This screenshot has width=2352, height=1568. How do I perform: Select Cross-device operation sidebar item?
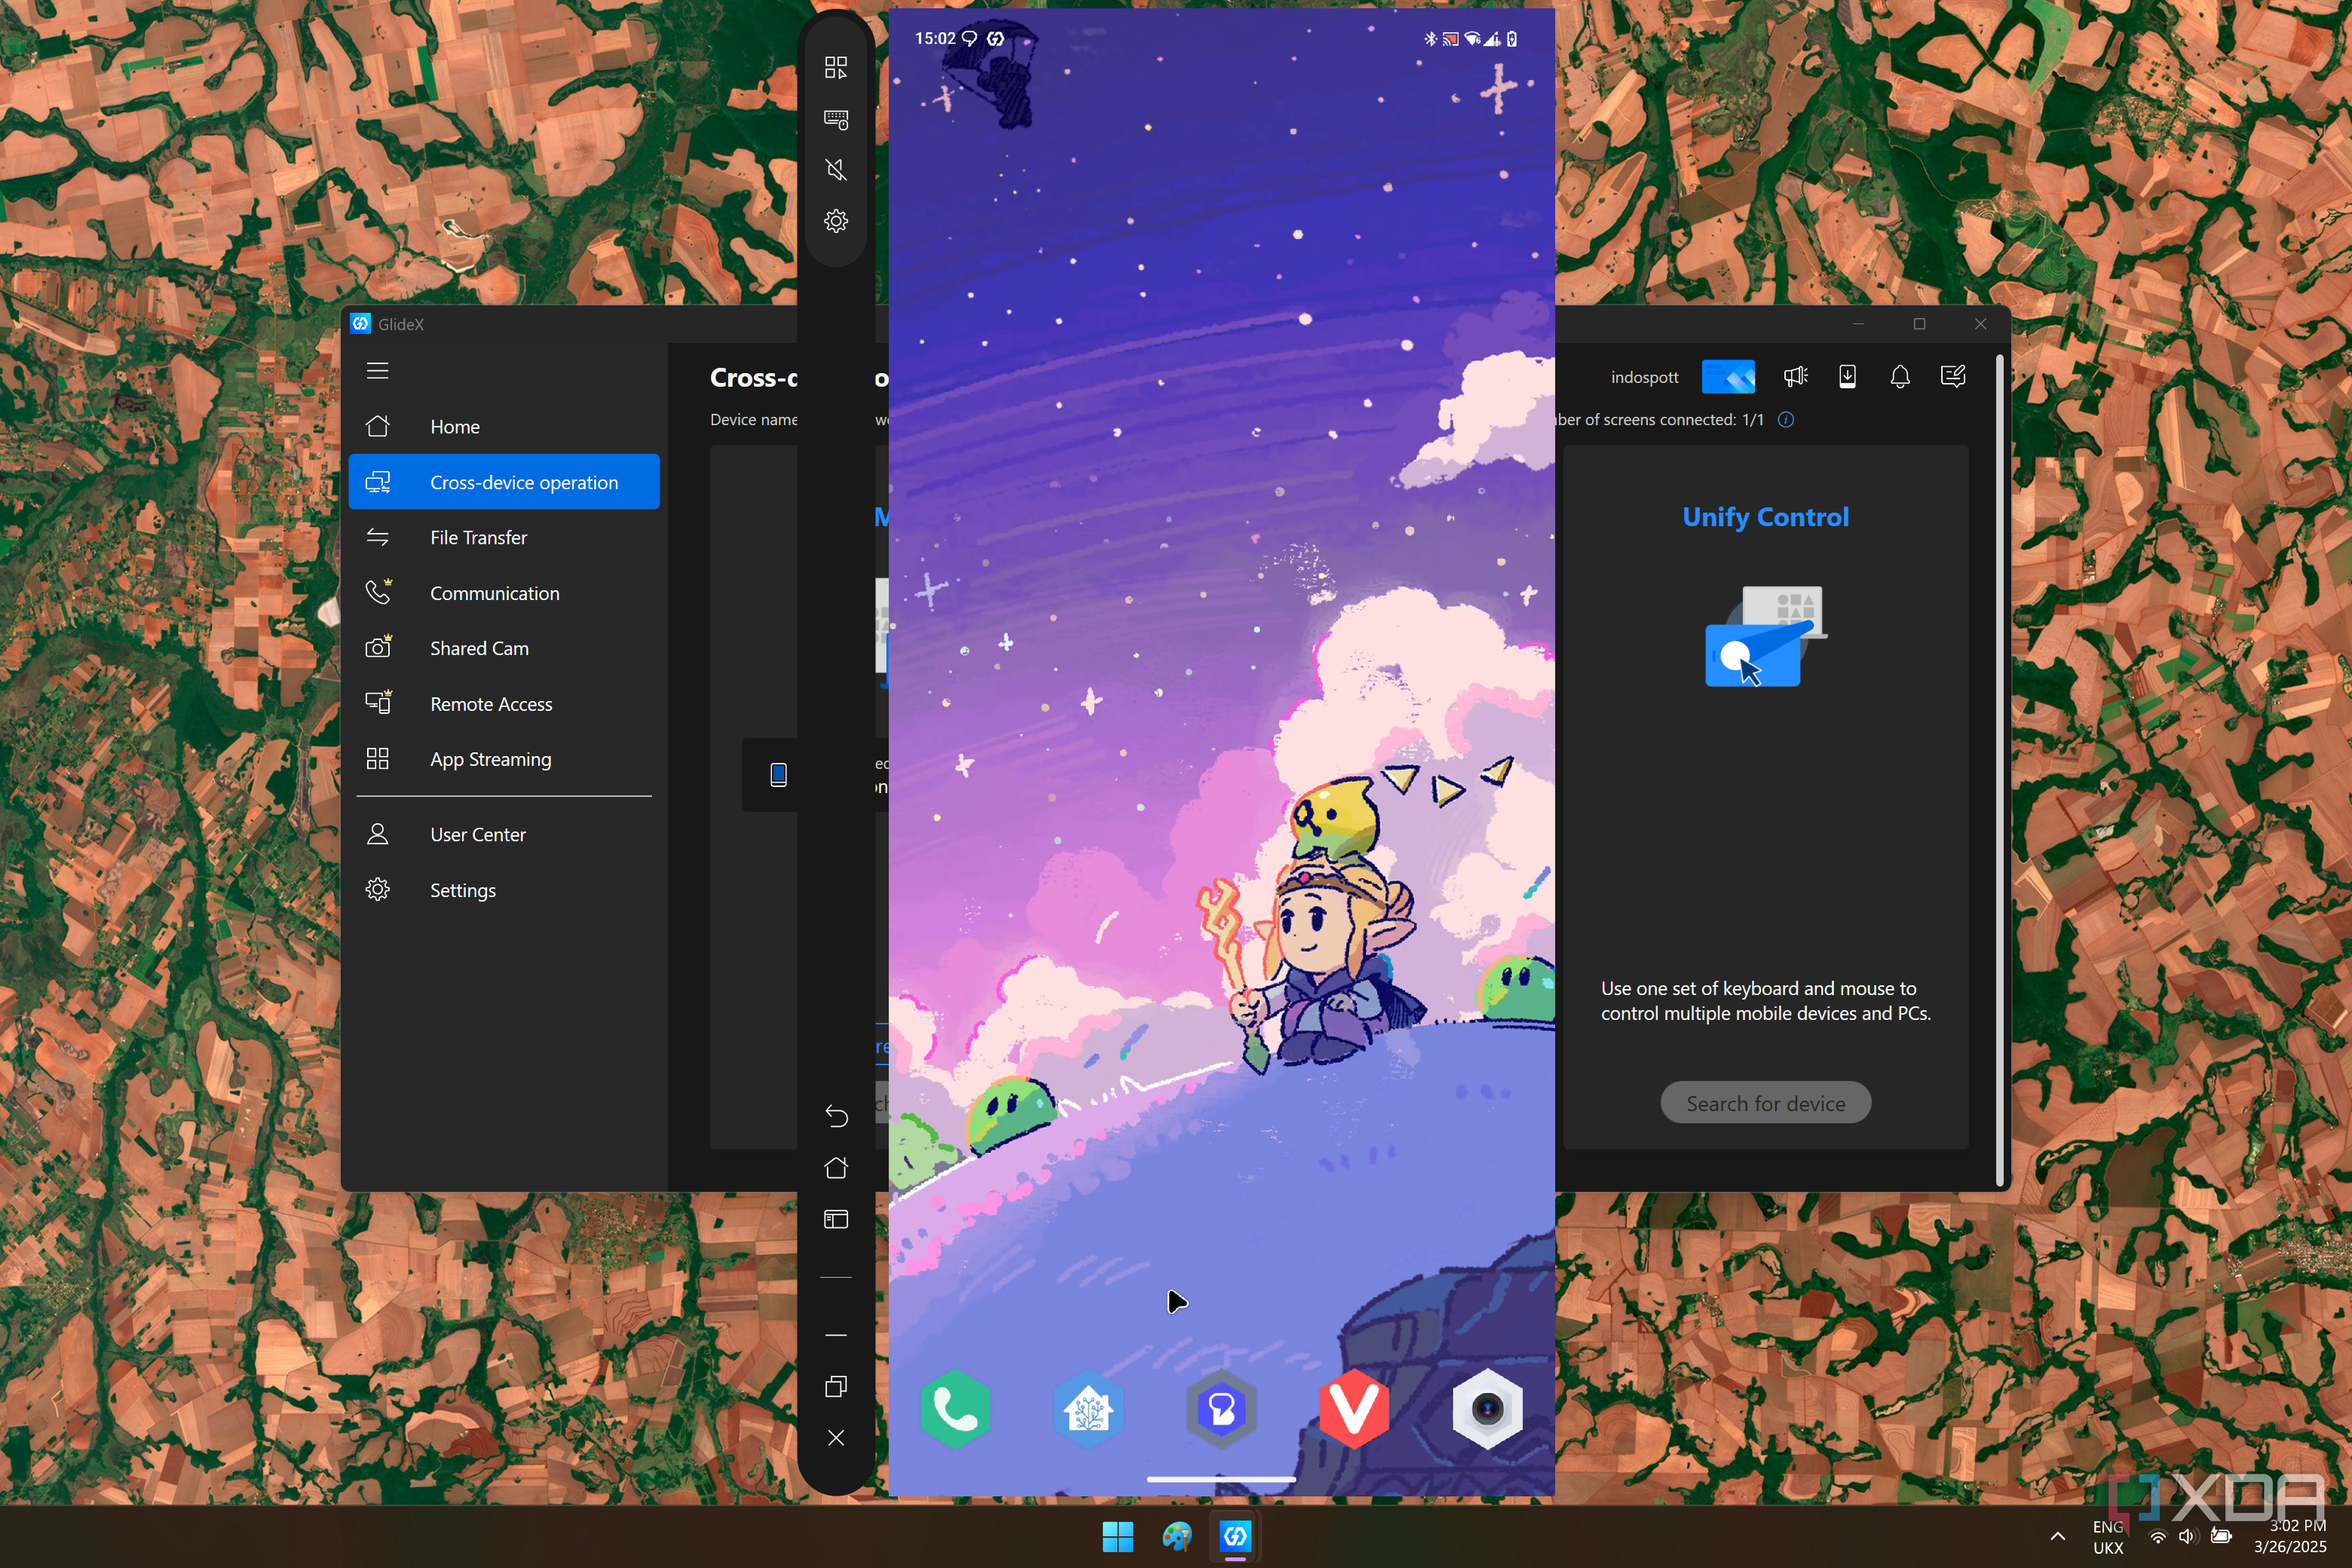coord(504,482)
